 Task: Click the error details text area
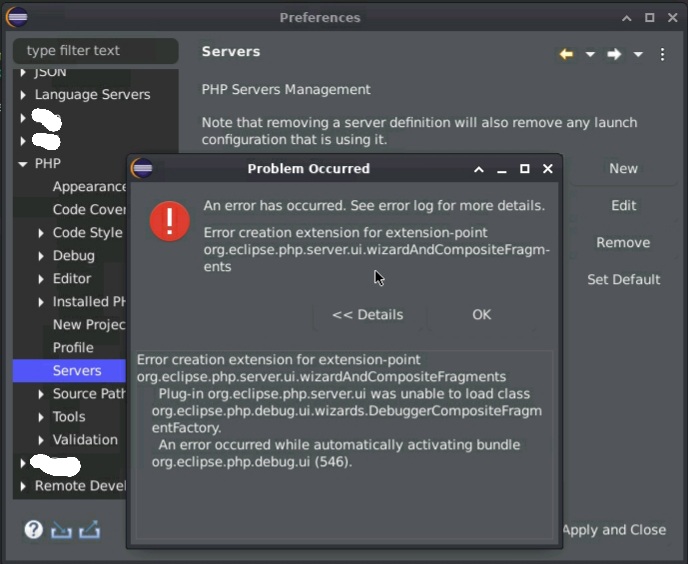344,445
